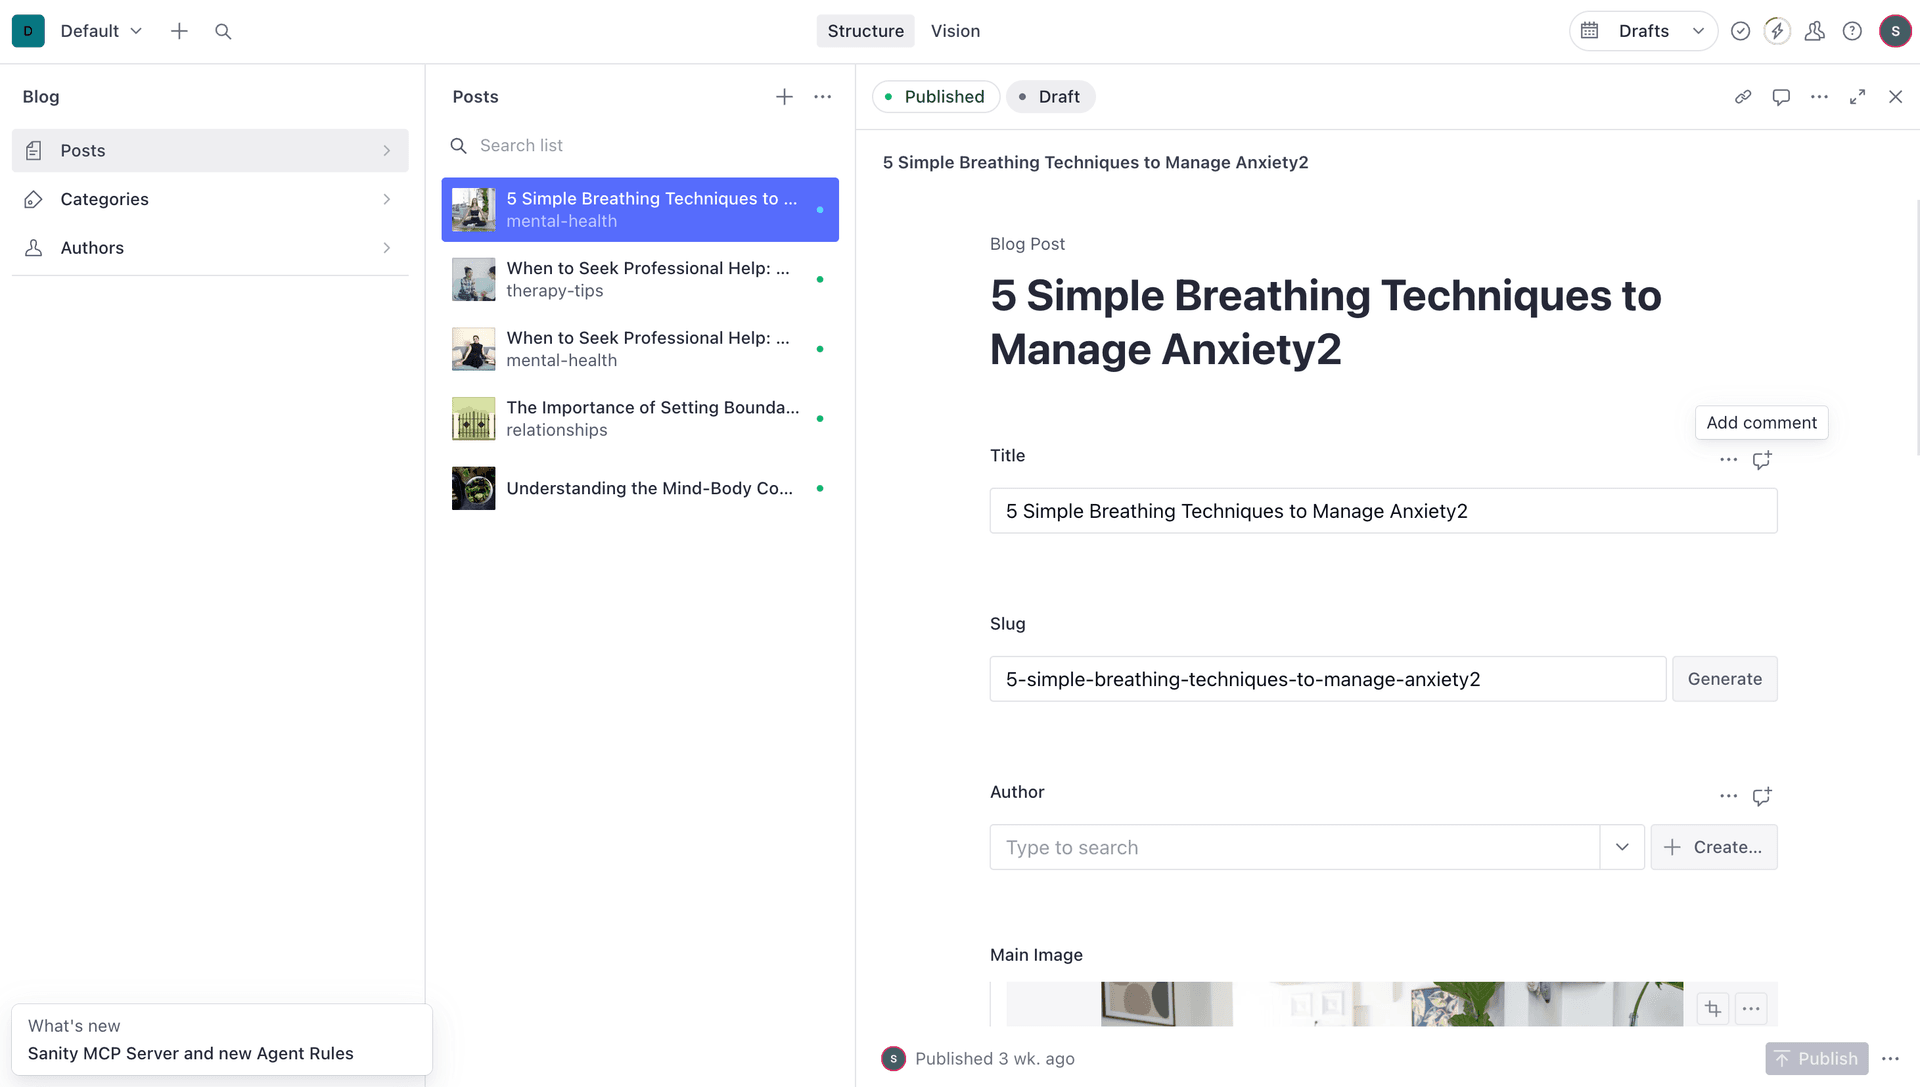Open the comments panel icon in the document header
The width and height of the screenshot is (1920, 1087).
(1781, 96)
